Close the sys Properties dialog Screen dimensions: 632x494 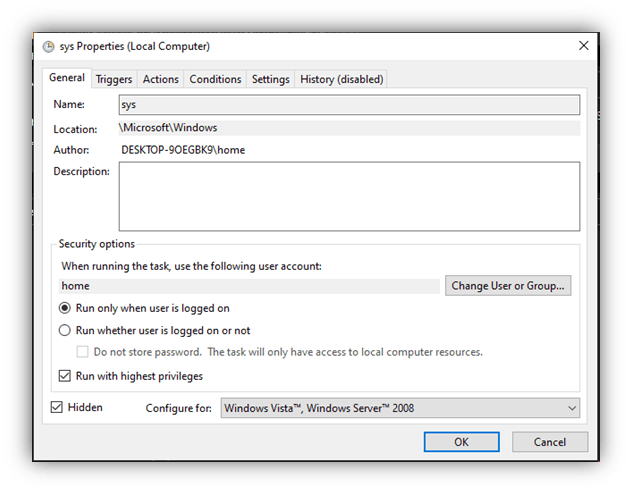(x=582, y=46)
